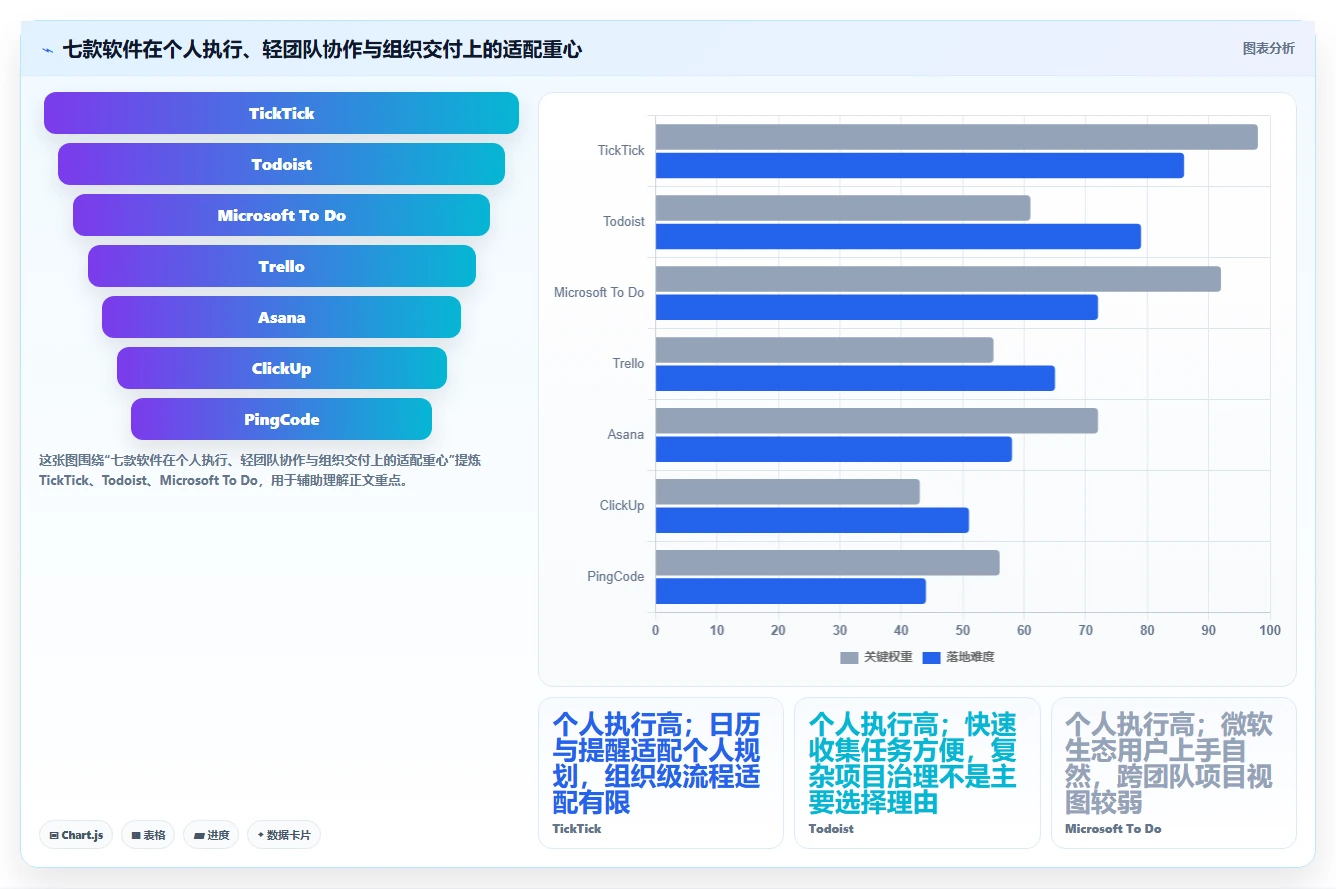The width and height of the screenshot is (1336, 889).
Task: Select the TickTick funnel bar
Action: pyautogui.click(x=281, y=113)
